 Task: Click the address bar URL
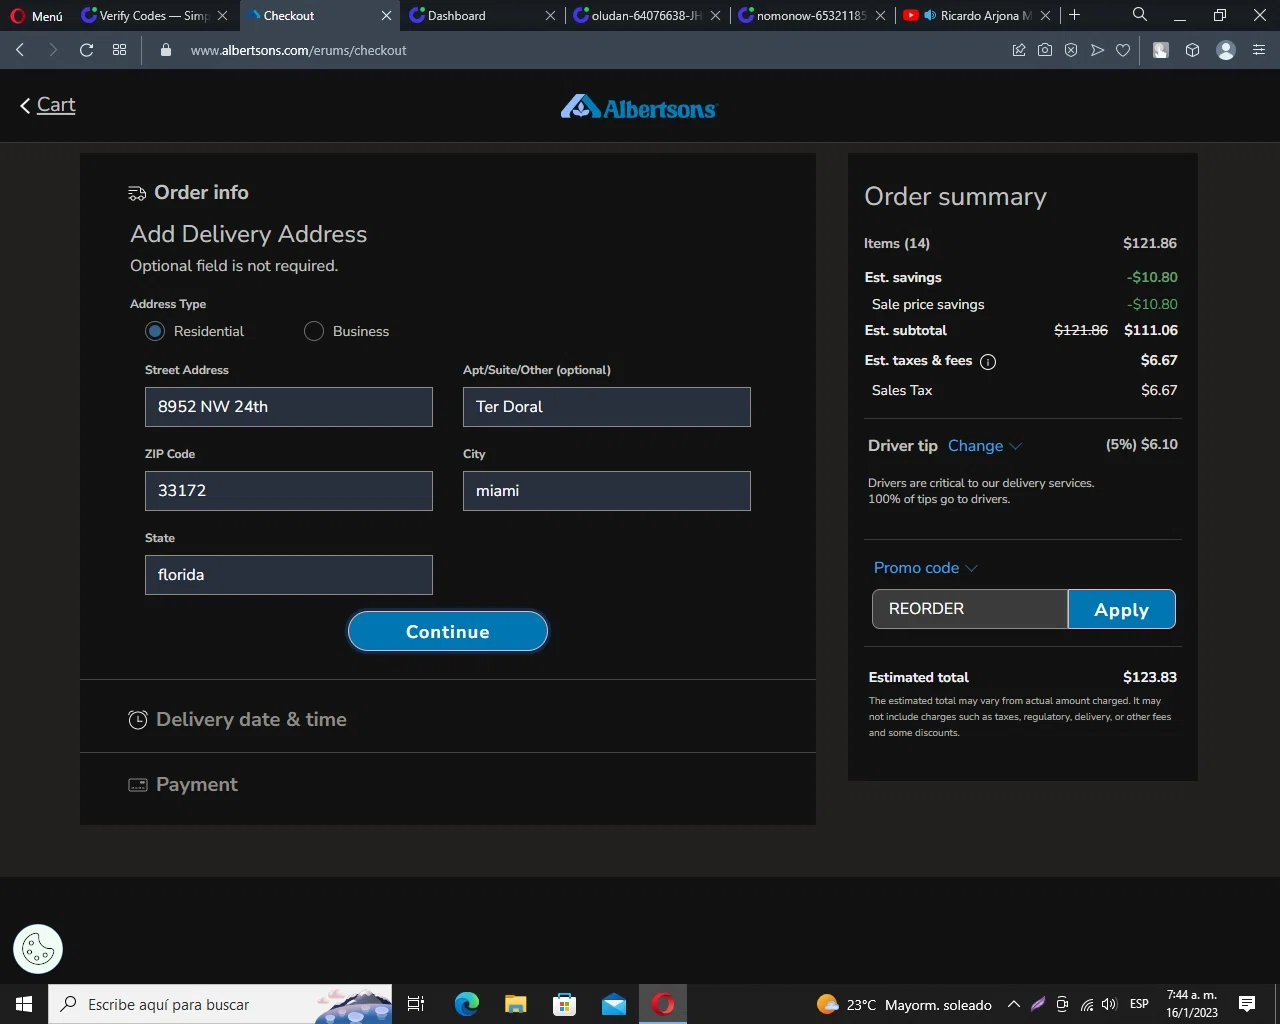(x=299, y=50)
